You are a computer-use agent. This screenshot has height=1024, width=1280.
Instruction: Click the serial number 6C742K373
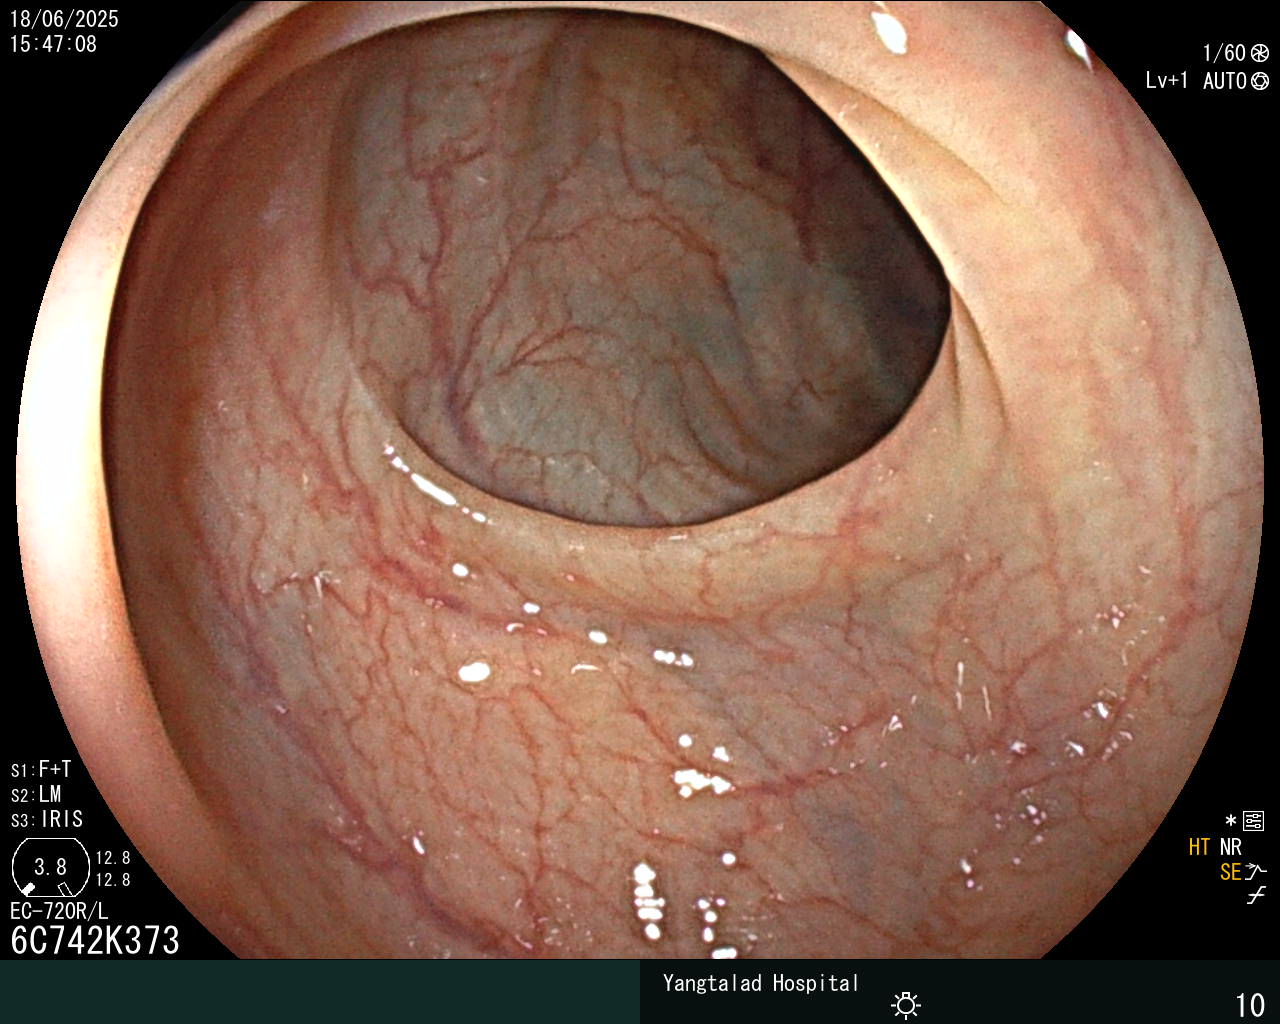(95, 940)
